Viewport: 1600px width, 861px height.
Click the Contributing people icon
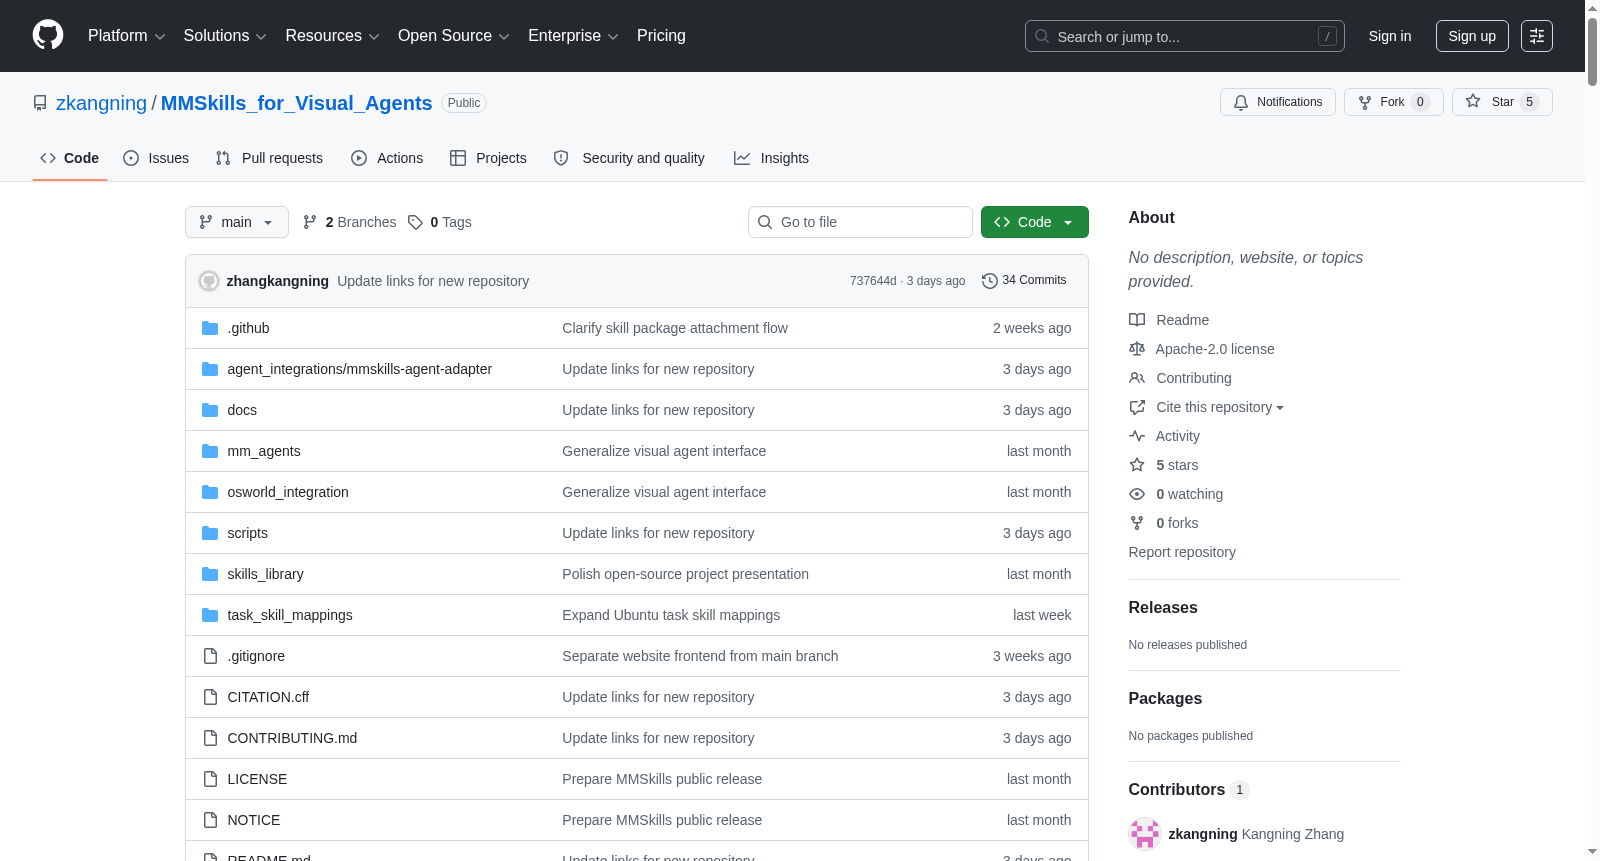pos(1137,378)
